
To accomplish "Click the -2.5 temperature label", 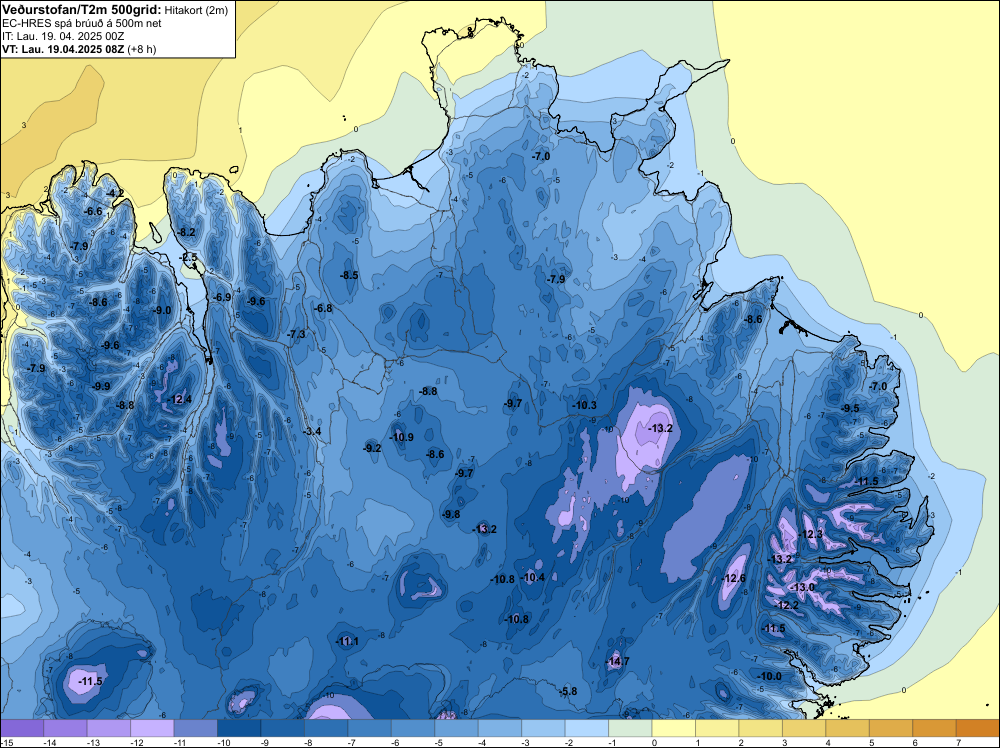I will (x=189, y=258).
